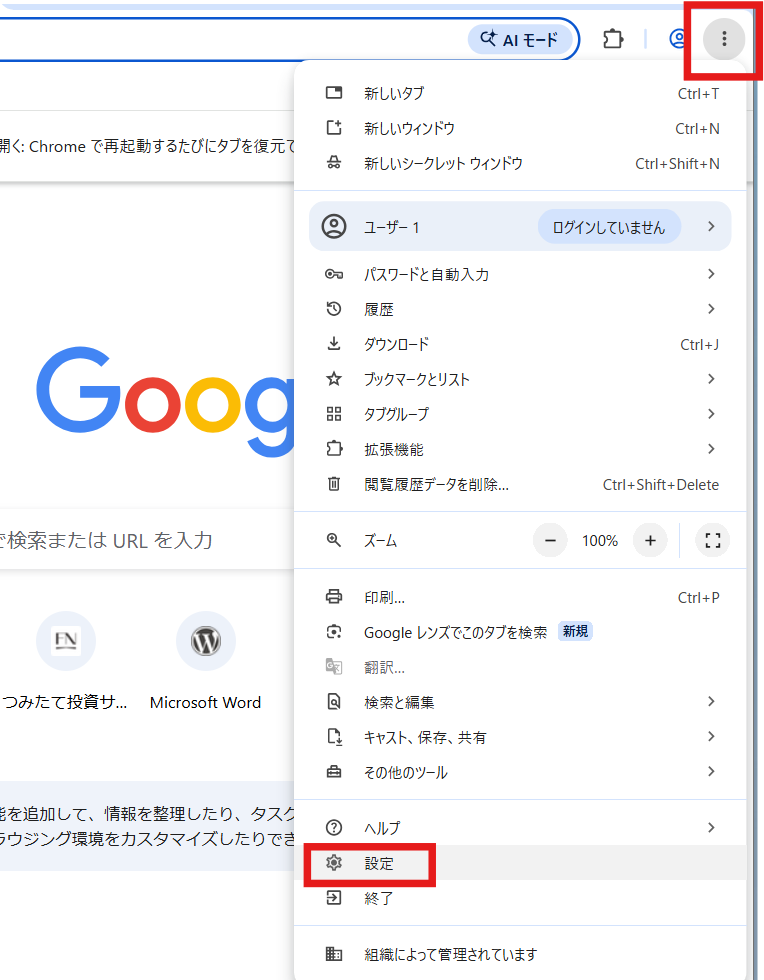Image resolution: width=764 pixels, height=980 pixels.
Task: Click the trash icon for clearing browsing data
Action: pos(334,484)
